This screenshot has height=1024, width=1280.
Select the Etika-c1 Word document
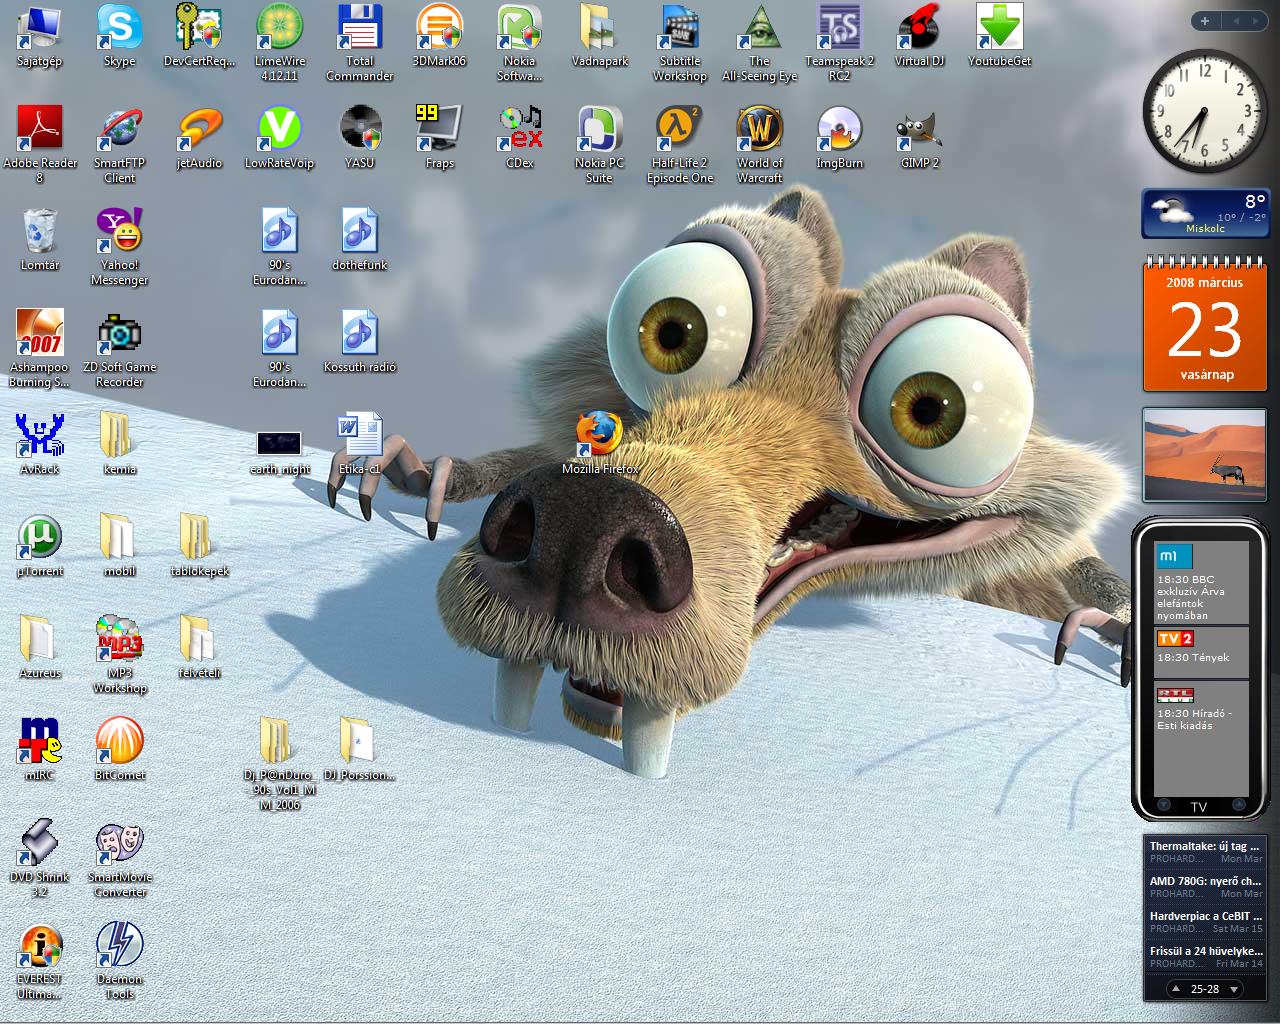click(360, 436)
